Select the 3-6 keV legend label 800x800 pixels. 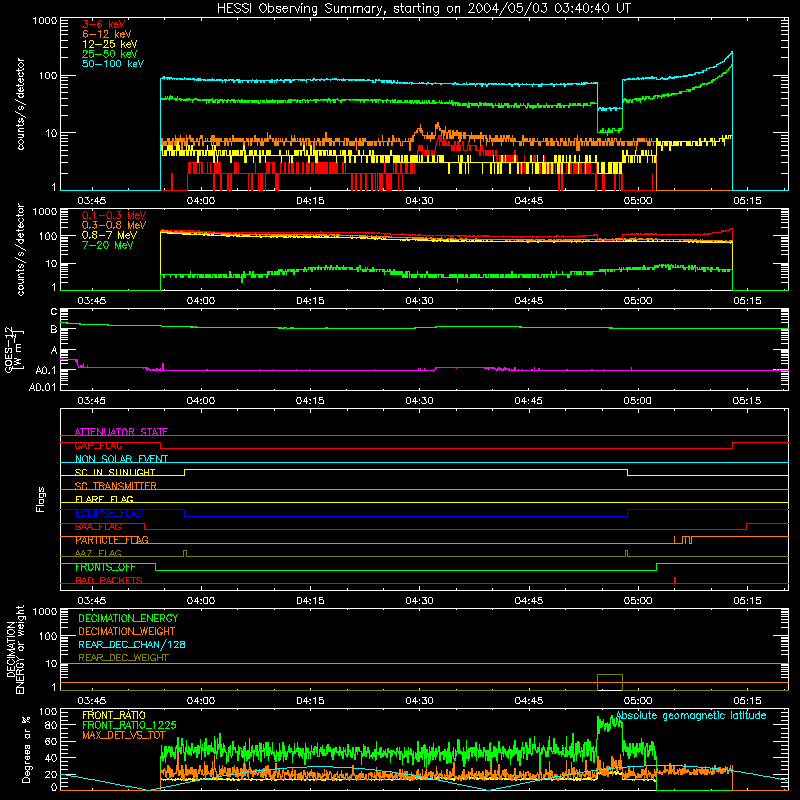tap(104, 24)
